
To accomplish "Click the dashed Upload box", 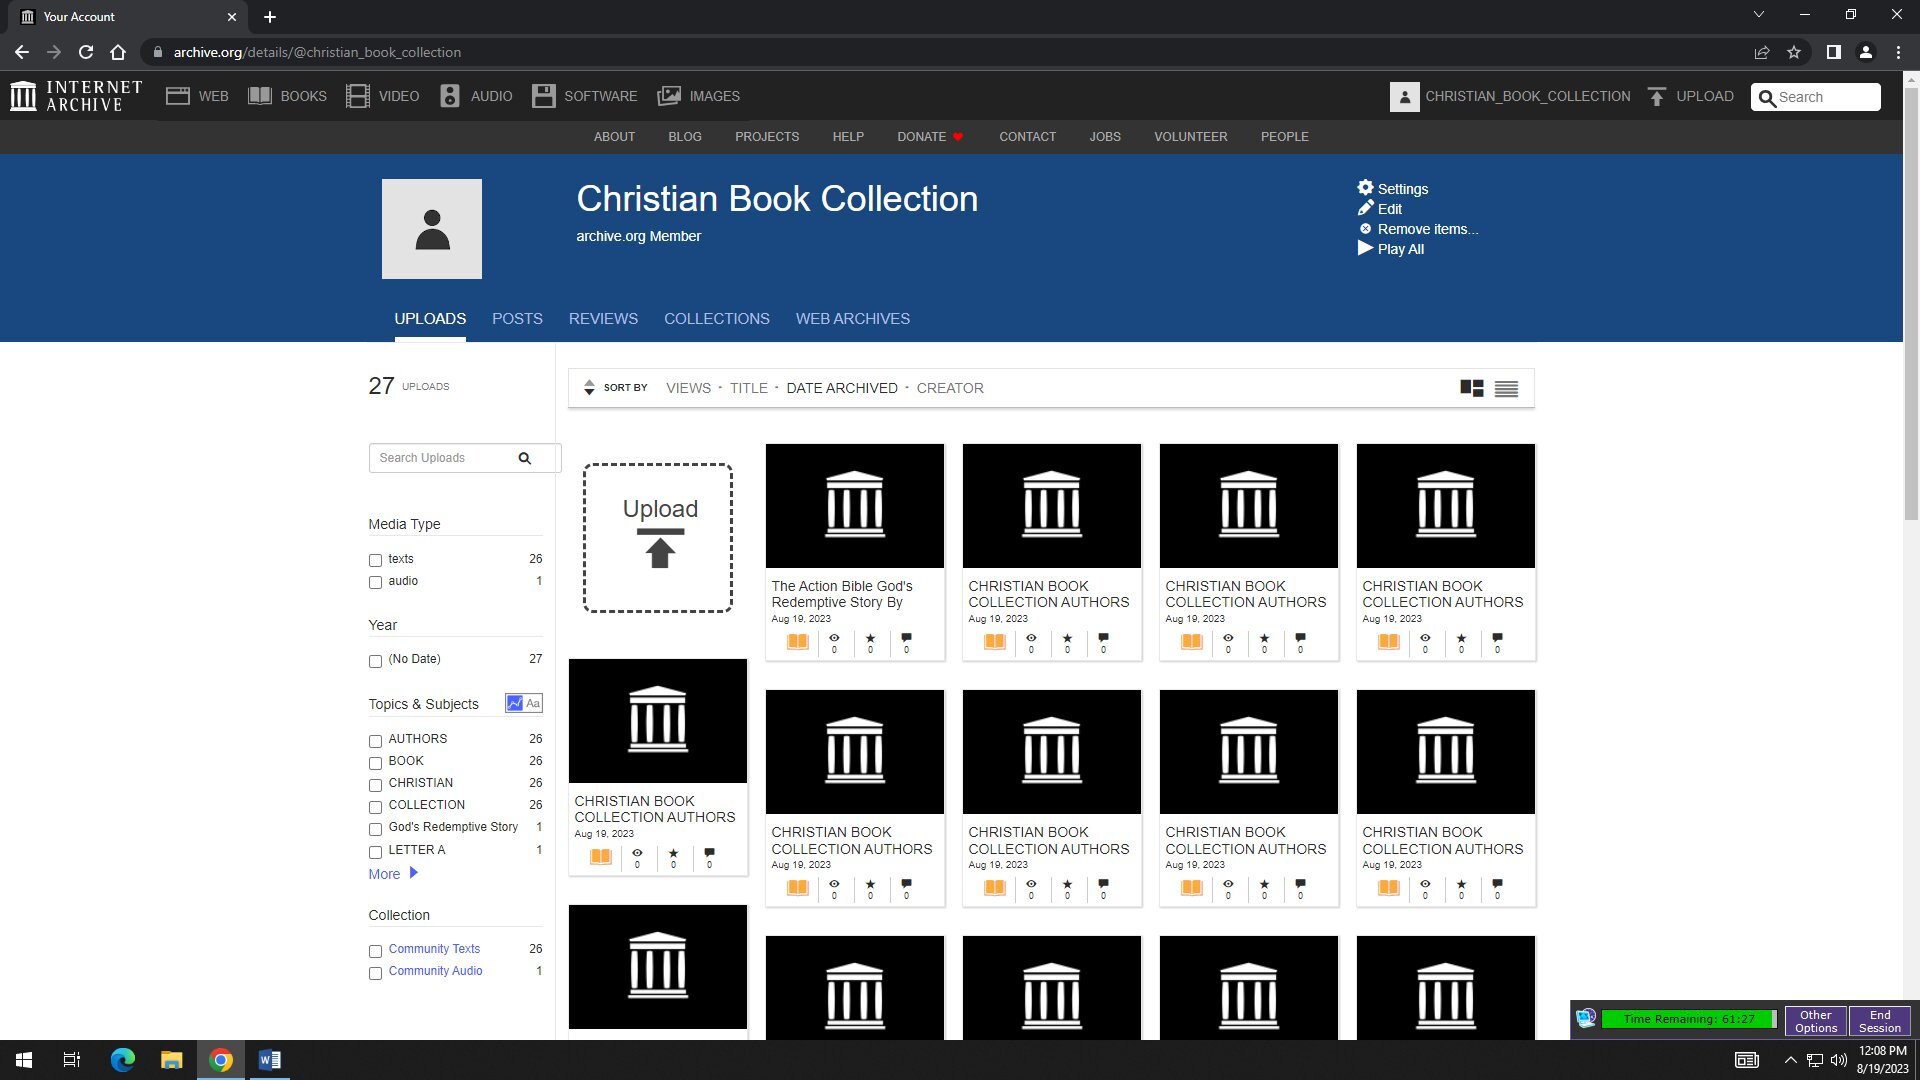I will pos(658,538).
